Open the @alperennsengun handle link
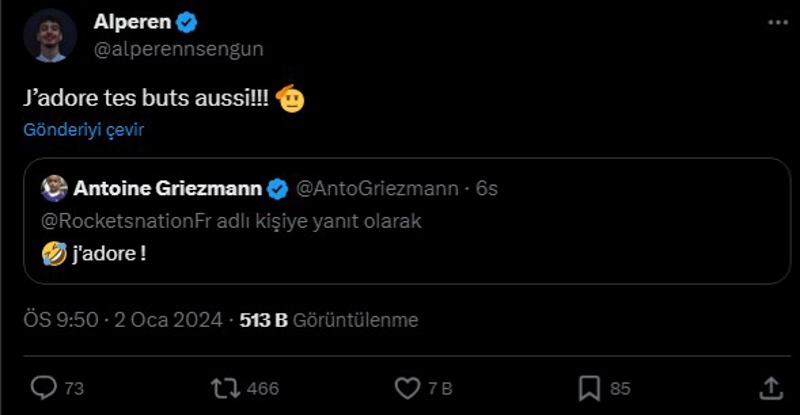The width and height of the screenshot is (800, 415). tap(178, 48)
